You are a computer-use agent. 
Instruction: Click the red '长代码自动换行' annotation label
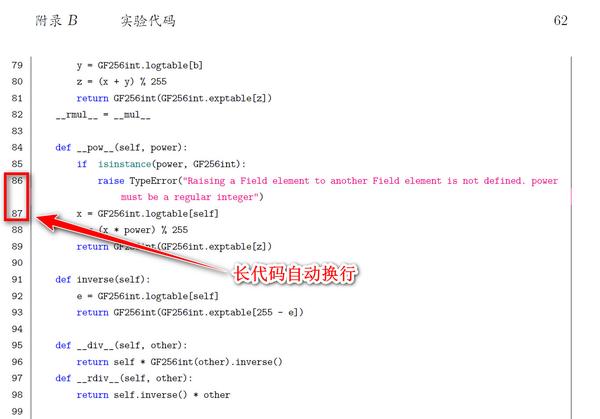295,274
